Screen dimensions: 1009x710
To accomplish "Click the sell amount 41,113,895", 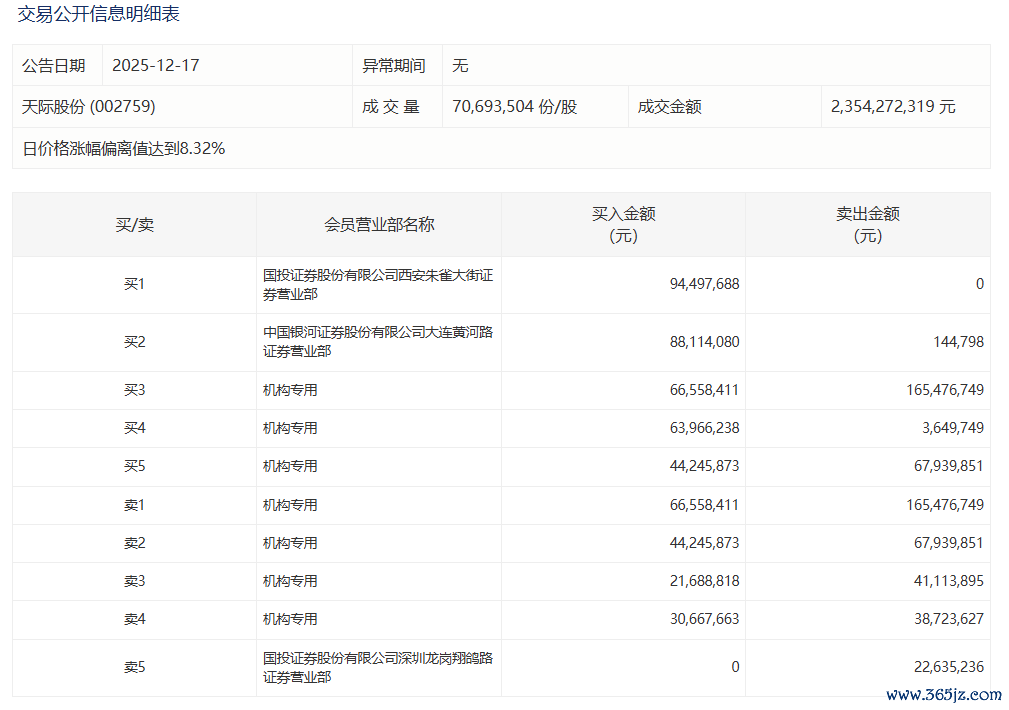I will click(x=944, y=581).
